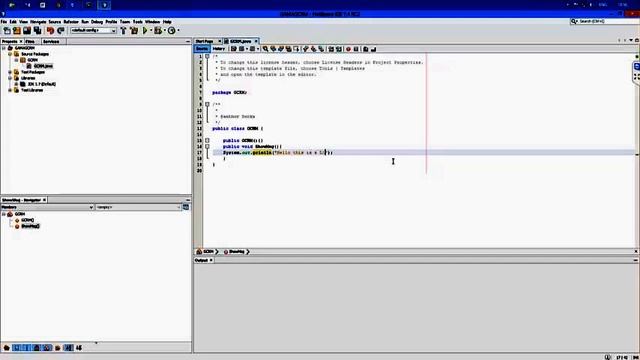Click the New File toolbar icon
The image size is (640, 360).
click(7, 31)
